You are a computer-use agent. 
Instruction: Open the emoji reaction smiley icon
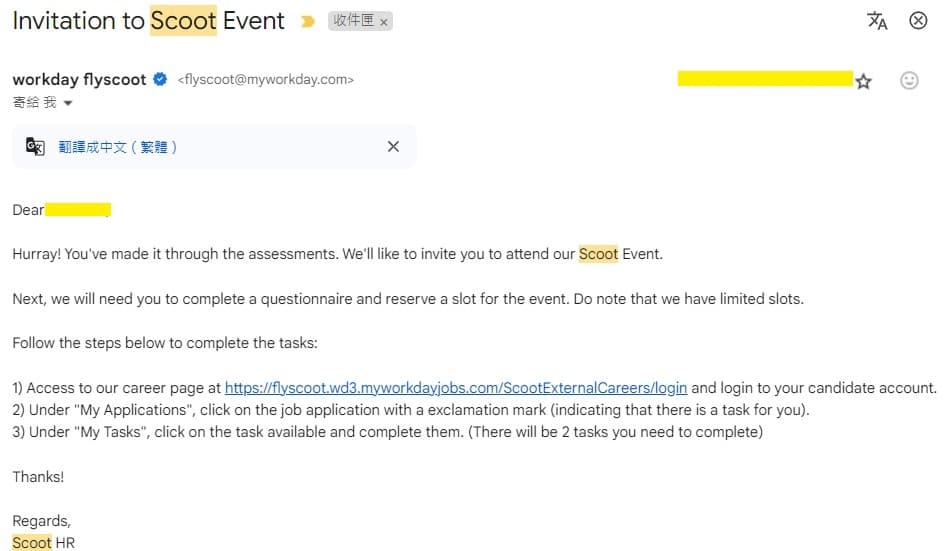point(909,80)
